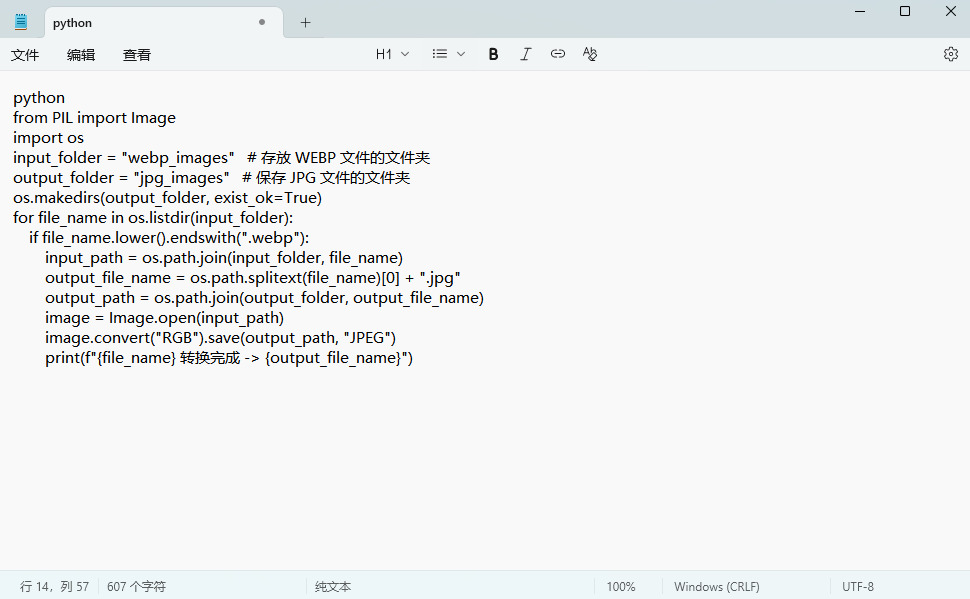
Task: Click the line 'from PIL import Image'
Action: click(x=94, y=118)
